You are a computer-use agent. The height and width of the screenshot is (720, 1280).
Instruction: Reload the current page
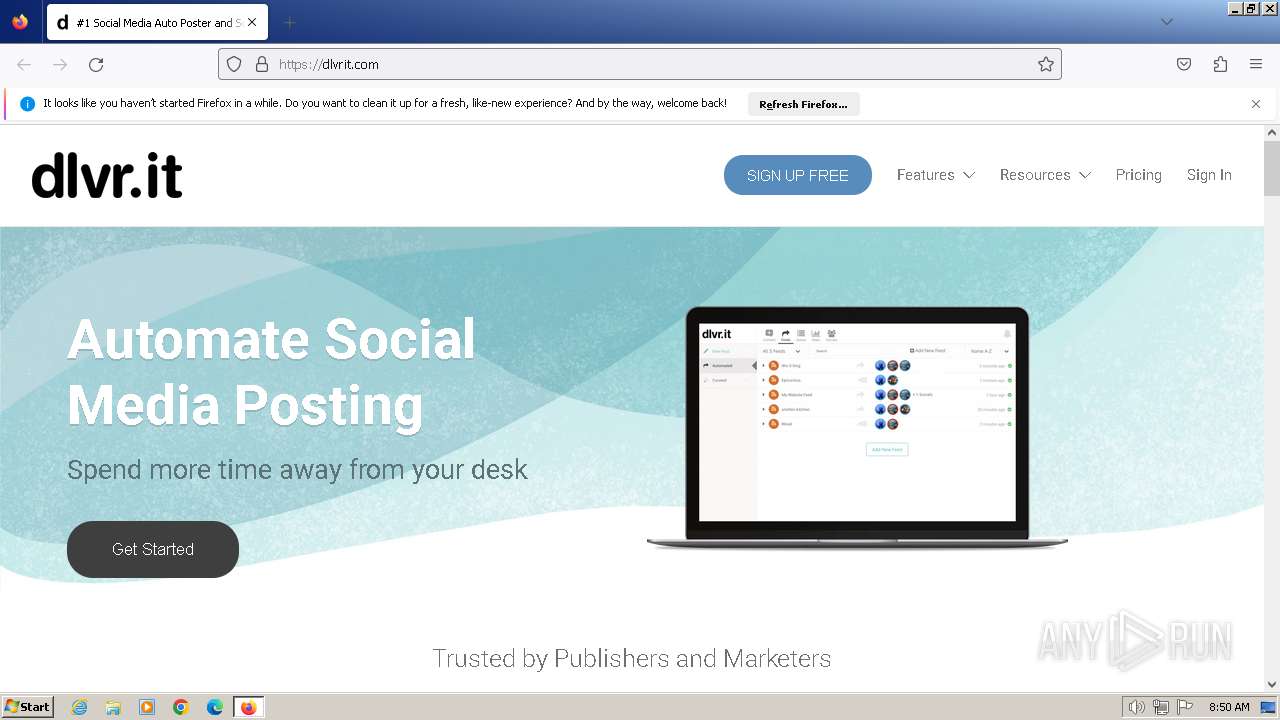pyautogui.click(x=96, y=64)
